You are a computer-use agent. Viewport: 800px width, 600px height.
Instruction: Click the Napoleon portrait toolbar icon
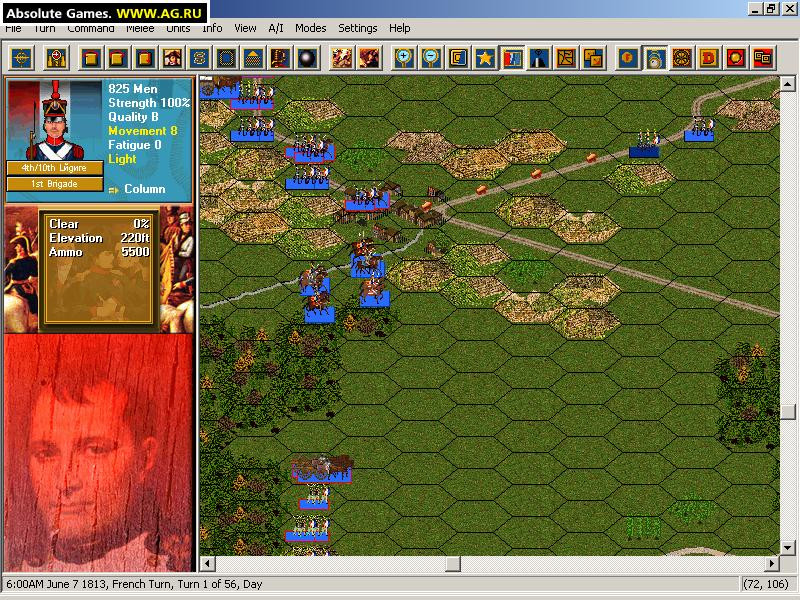pyautogui.click(x=172, y=58)
